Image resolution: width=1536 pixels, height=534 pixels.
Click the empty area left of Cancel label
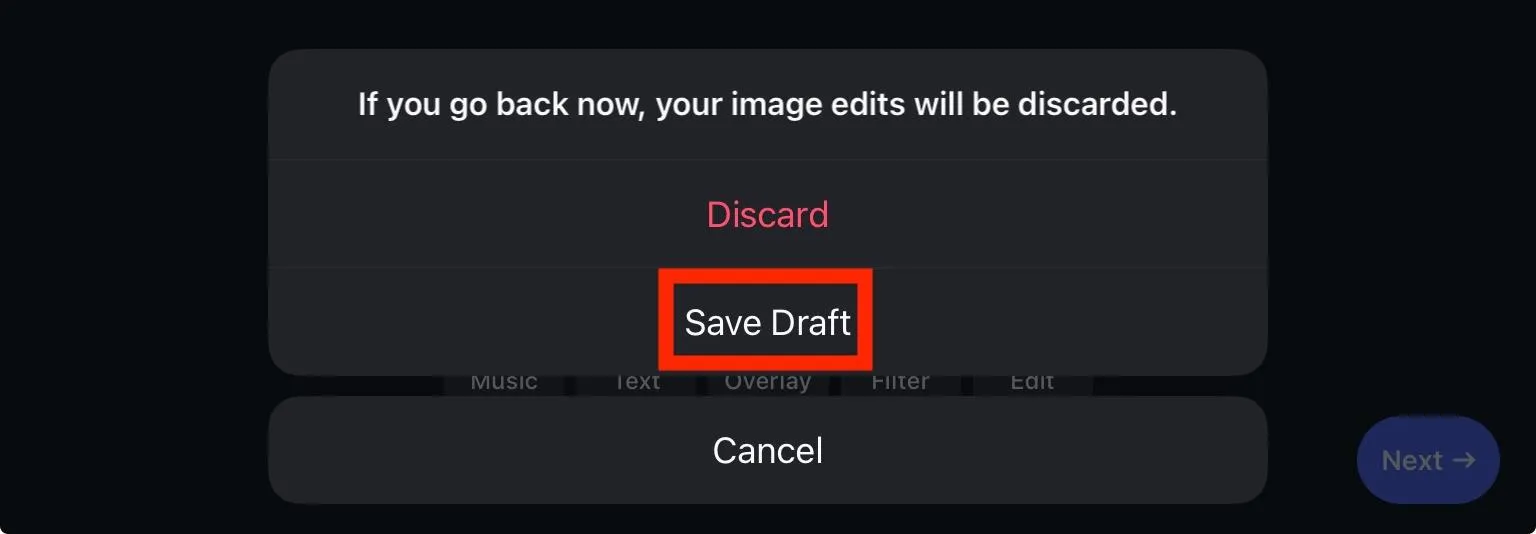(x=490, y=450)
